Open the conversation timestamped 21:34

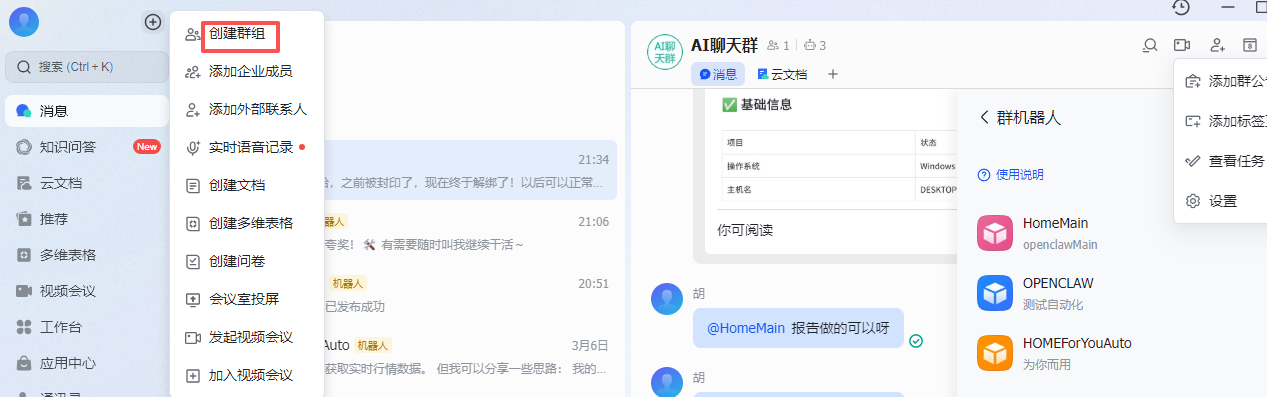(x=470, y=170)
